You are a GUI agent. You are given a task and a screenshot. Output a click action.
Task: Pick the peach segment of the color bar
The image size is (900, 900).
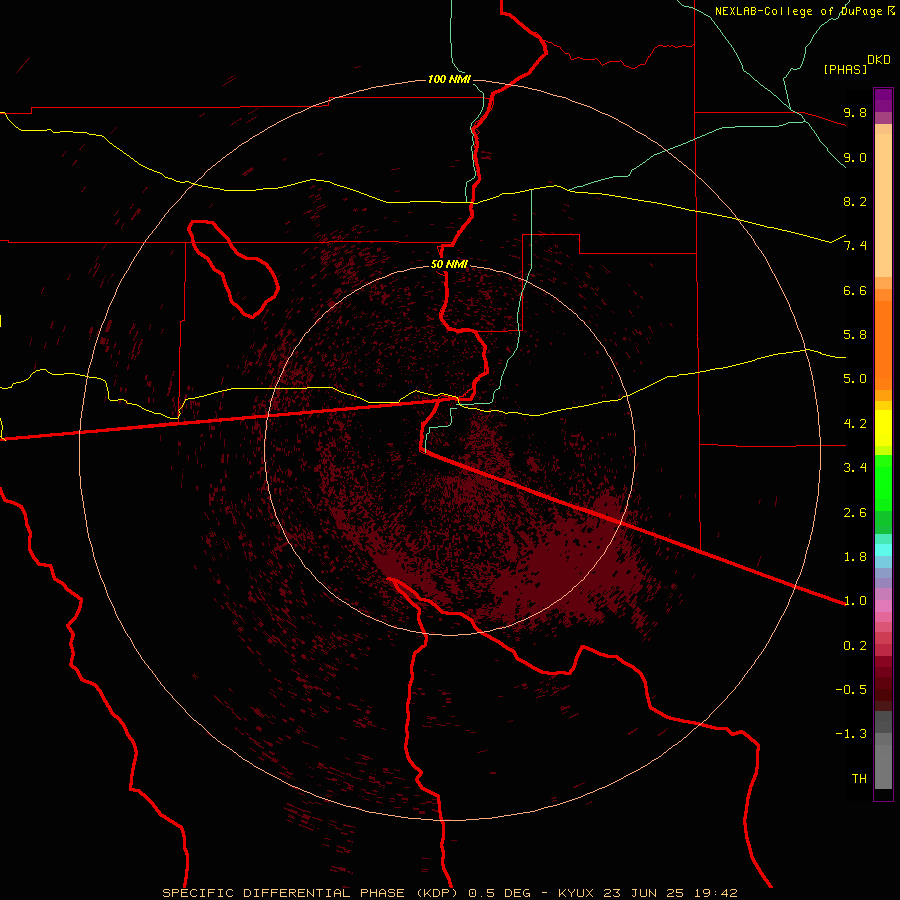click(883, 205)
